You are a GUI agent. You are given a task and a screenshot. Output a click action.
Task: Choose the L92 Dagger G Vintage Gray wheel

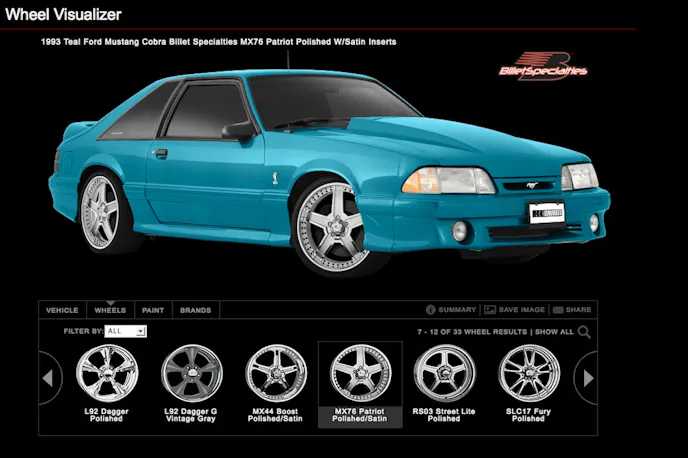pyautogui.click(x=191, y=372)
